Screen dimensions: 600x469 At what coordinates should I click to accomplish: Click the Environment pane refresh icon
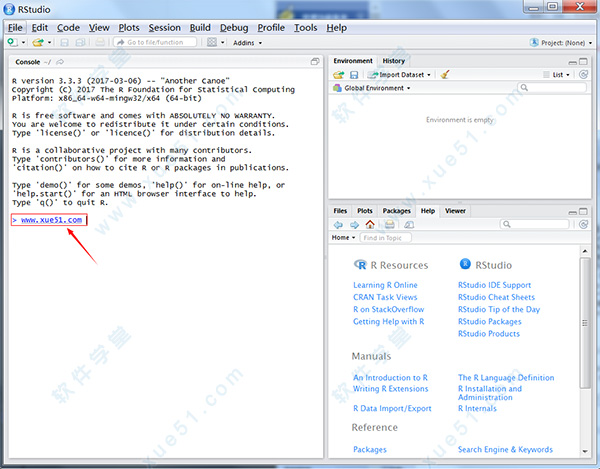[583, 75]
